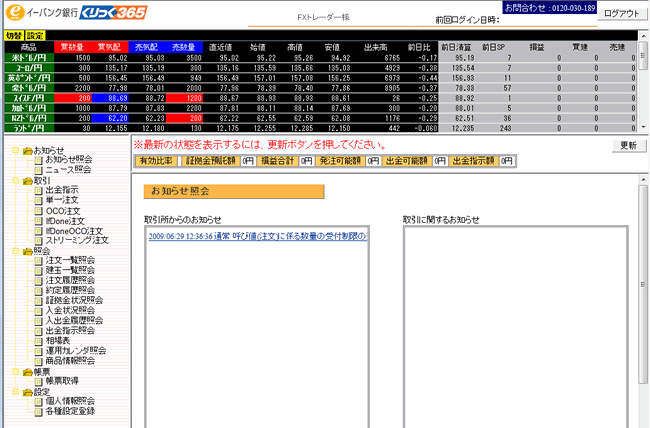Click the 個人情報照会 document icon

(x=39, y=402)
